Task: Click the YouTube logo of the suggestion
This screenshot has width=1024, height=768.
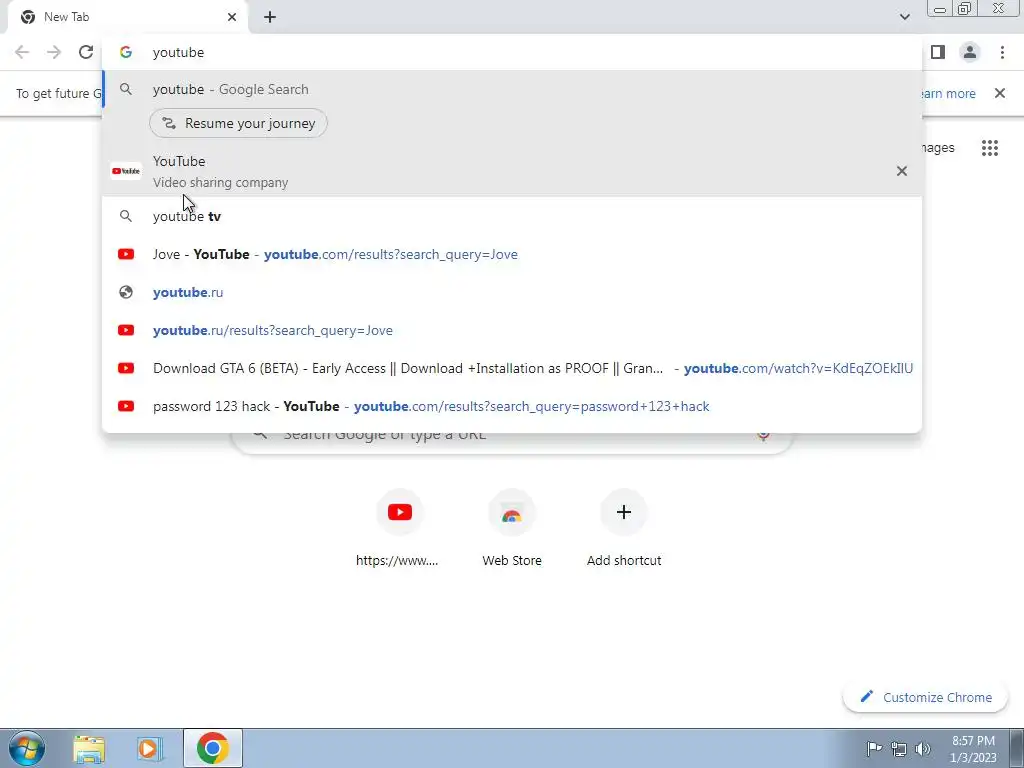Action: click(x=126, y=171)
